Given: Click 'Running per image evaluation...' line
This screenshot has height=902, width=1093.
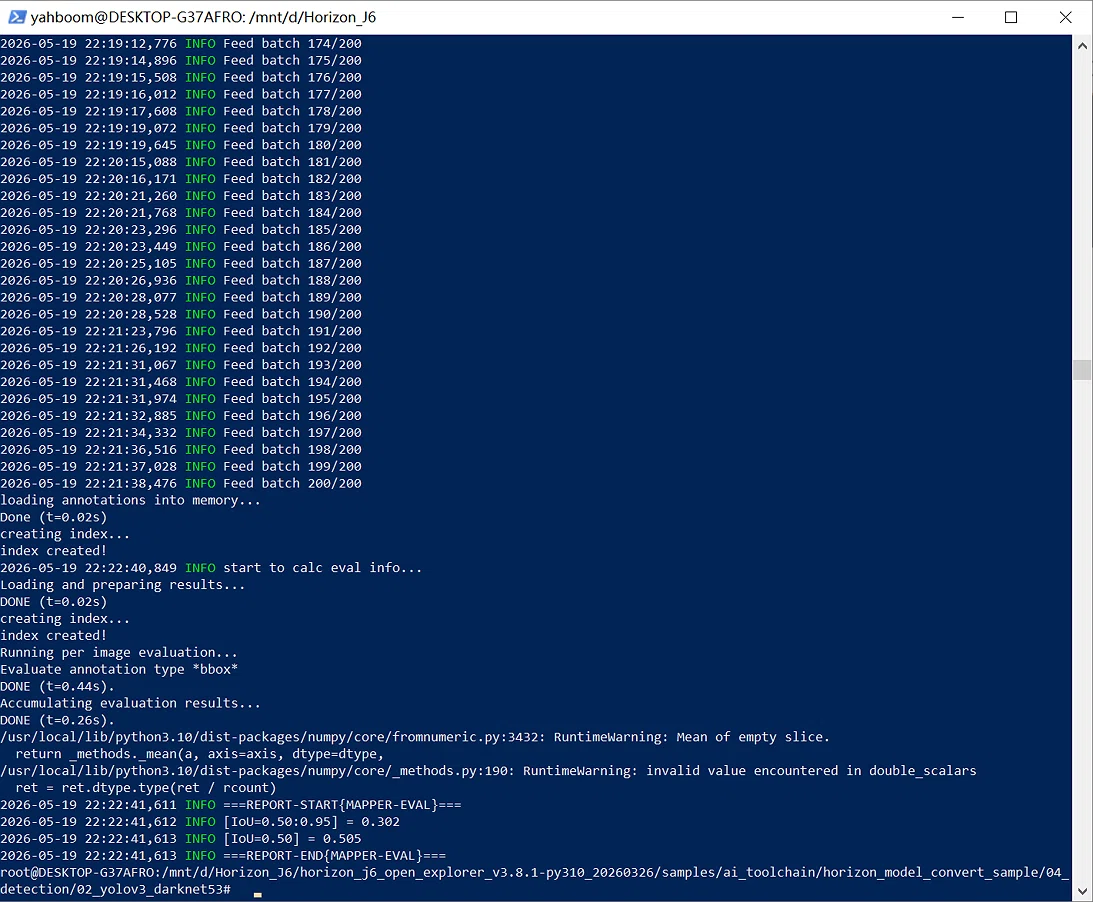Looking at the screenshot, I should coord(119,652).
